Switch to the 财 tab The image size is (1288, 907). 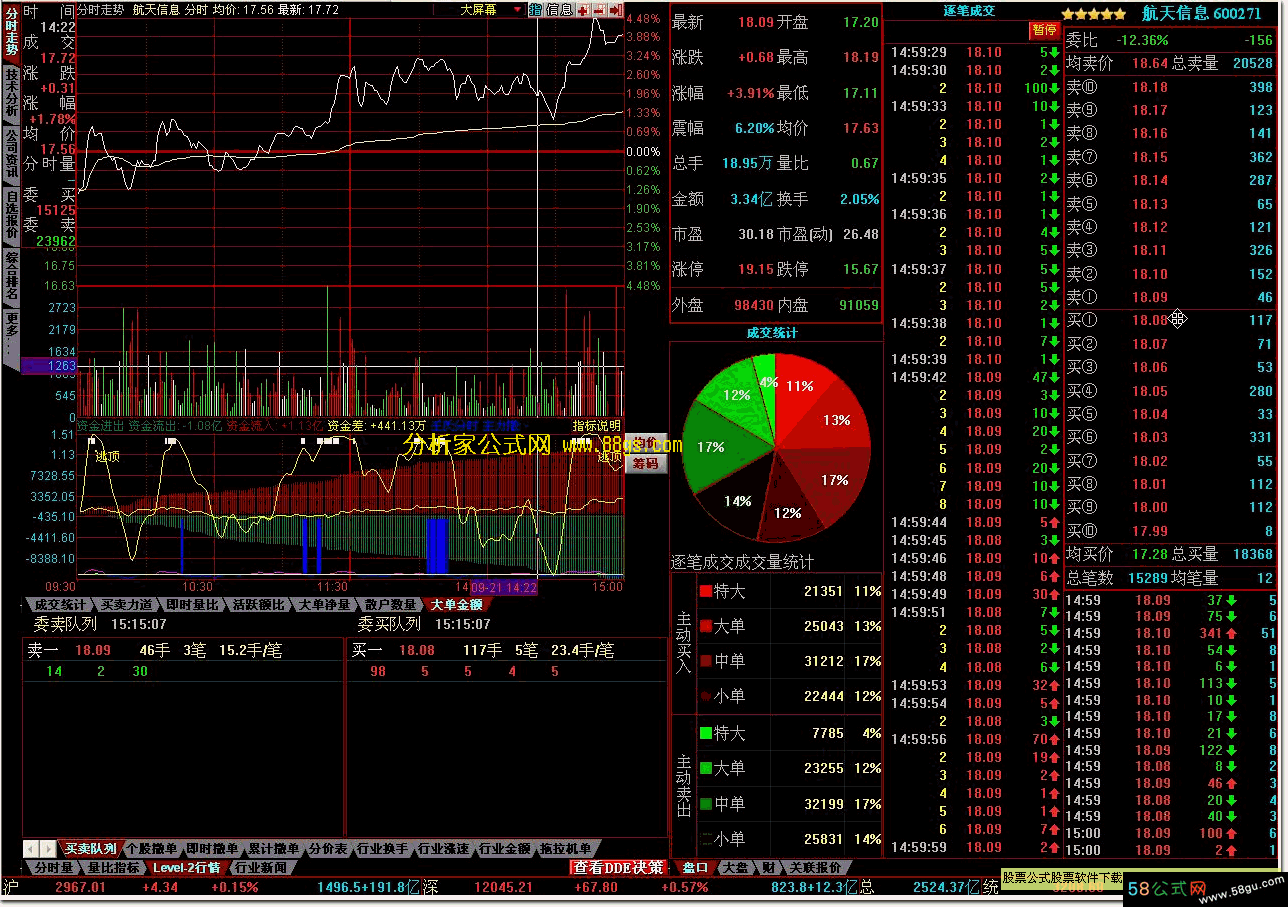[768, 867]
